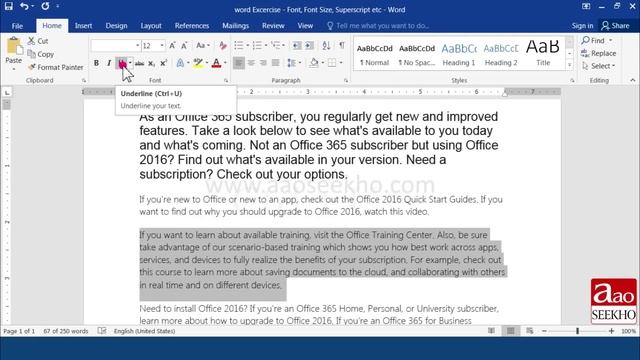The image size is (640, 360).
Task: Click the zoom slider handle
Action: (x=578, y=331)
